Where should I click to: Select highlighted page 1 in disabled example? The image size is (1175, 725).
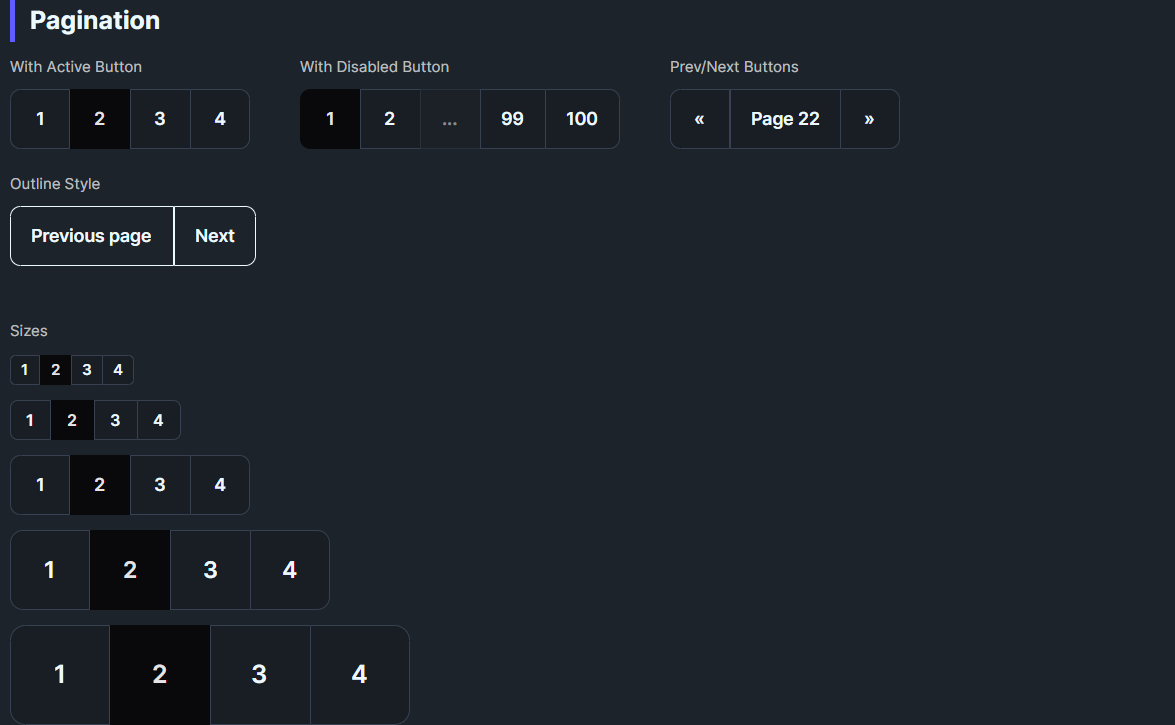pyautogui.click(x=329, y=118)
